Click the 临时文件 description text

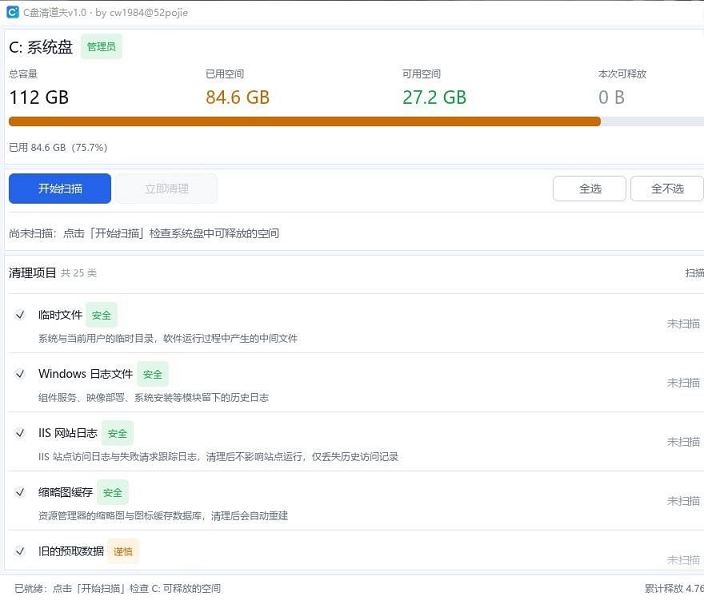click(168, 338)
